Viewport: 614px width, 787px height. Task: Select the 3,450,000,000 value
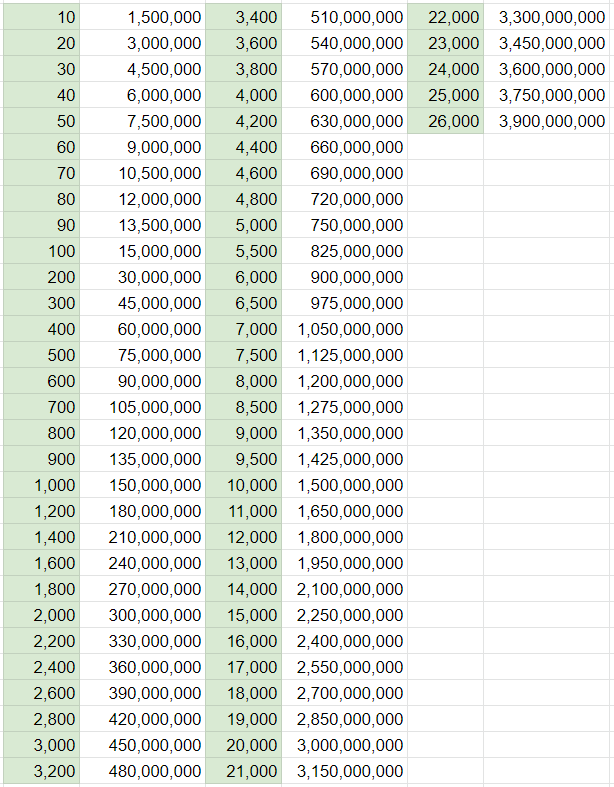pyautogui.click(x=546, y=43)
